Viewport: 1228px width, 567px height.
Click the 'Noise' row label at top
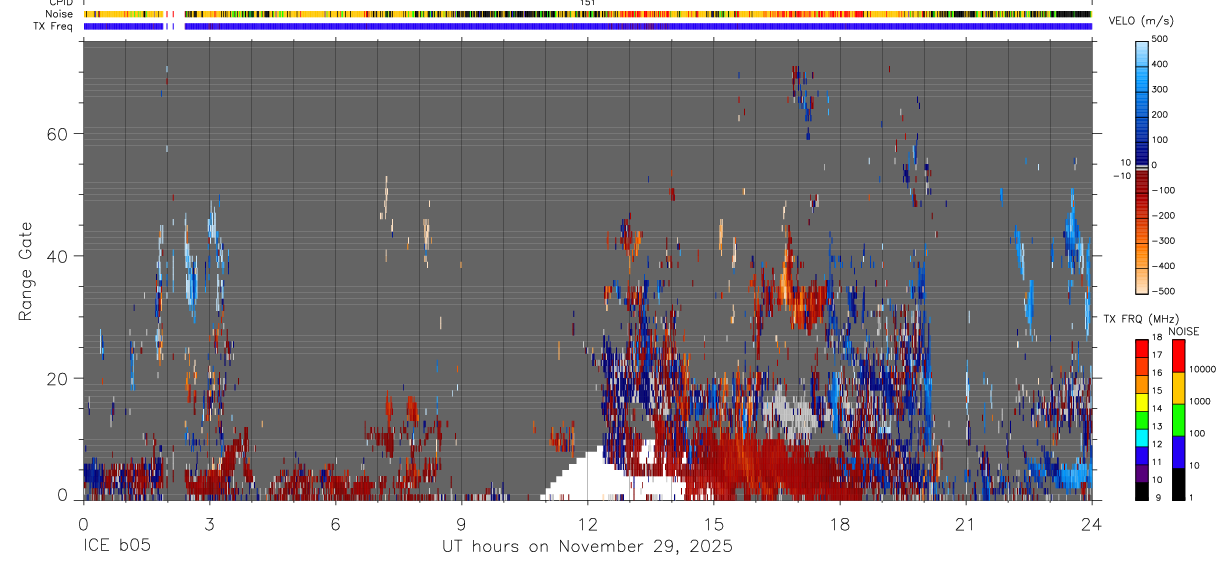coord(60,14)
